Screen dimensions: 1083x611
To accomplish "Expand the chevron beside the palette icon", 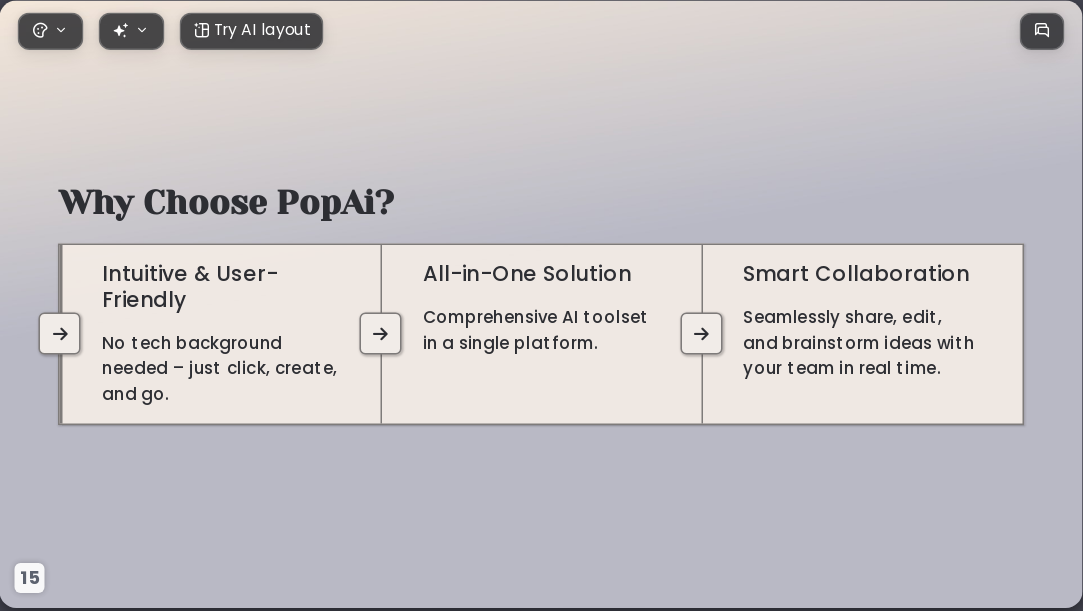I will 61,30.
